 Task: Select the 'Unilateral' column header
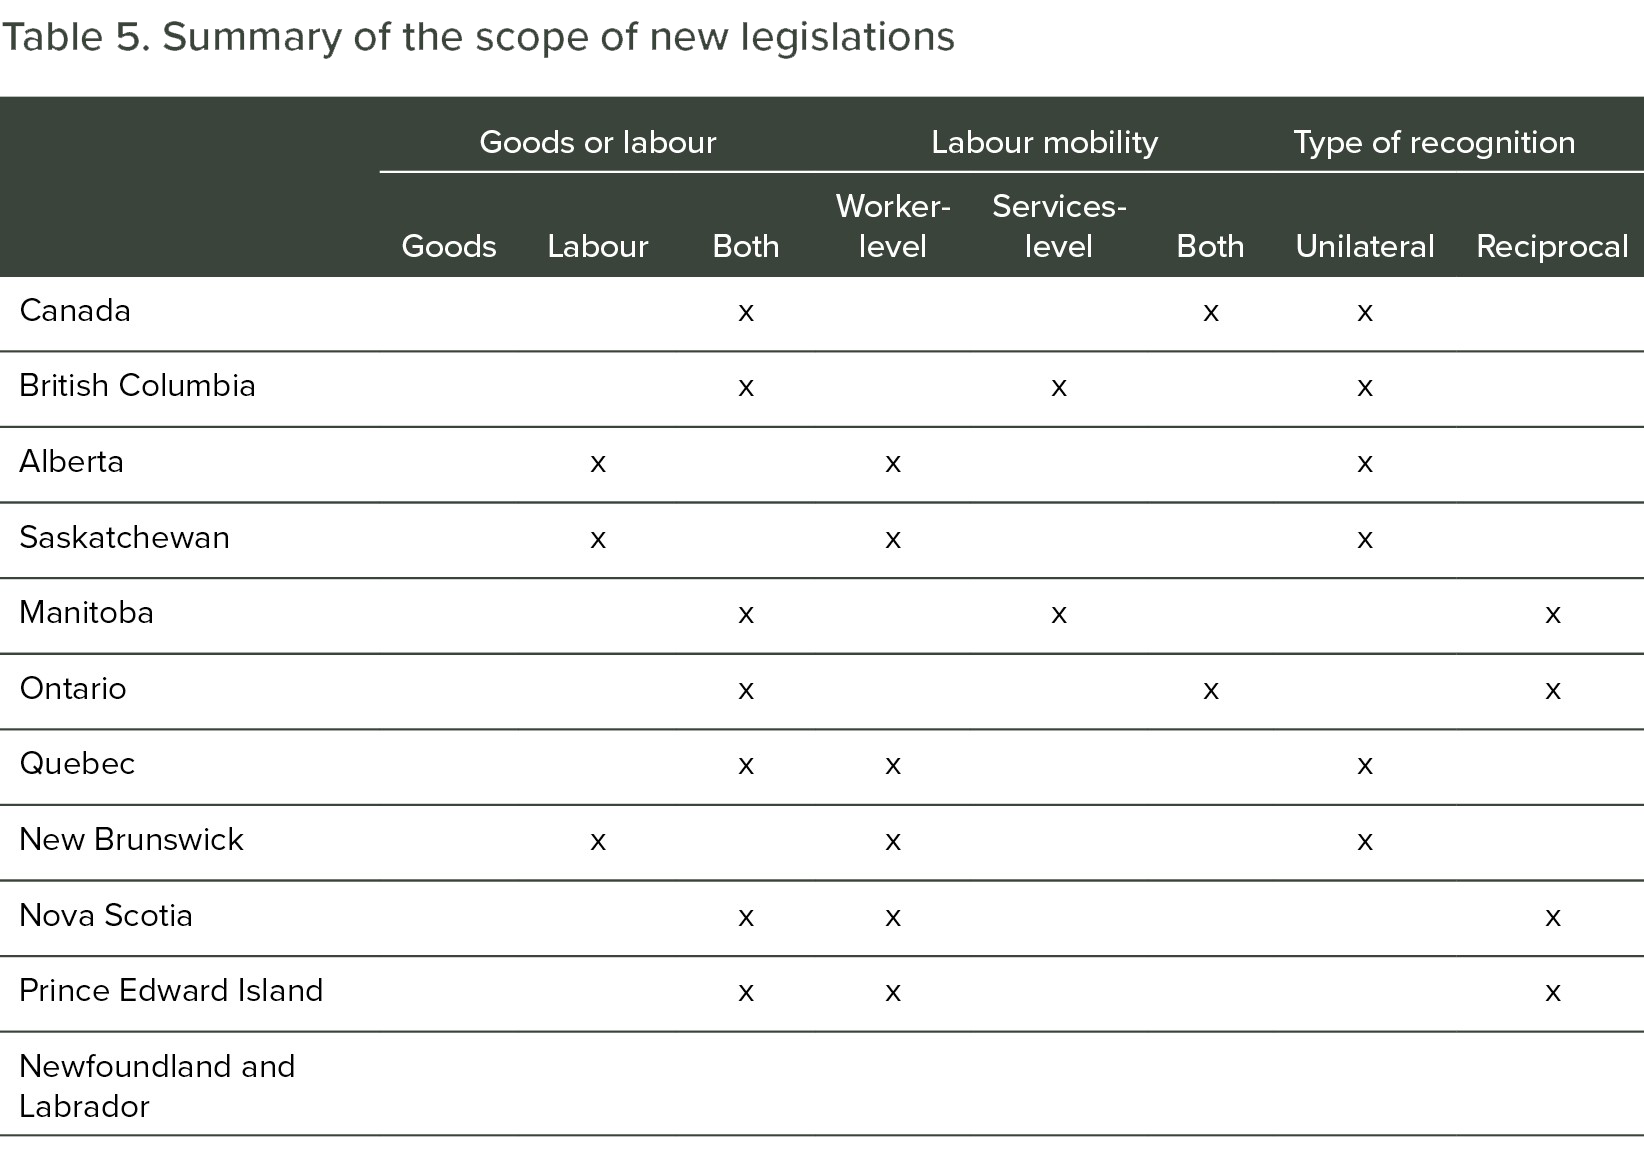pos(1364,246)
